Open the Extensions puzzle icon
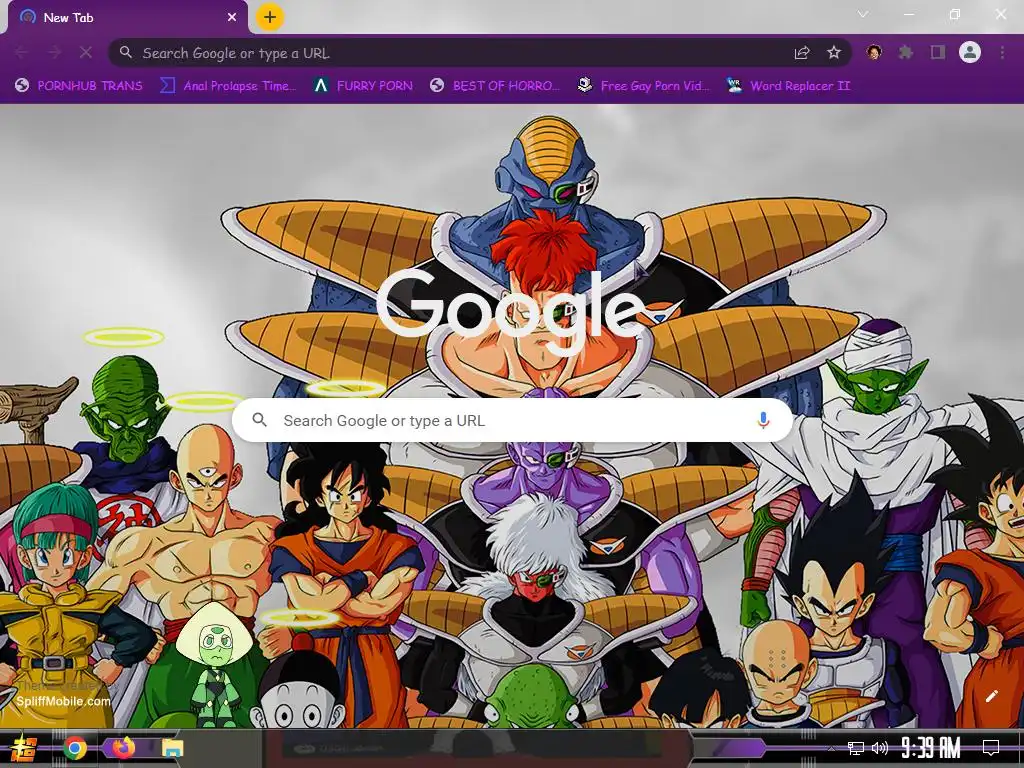 pyautogui.click(x=905, y=52)
